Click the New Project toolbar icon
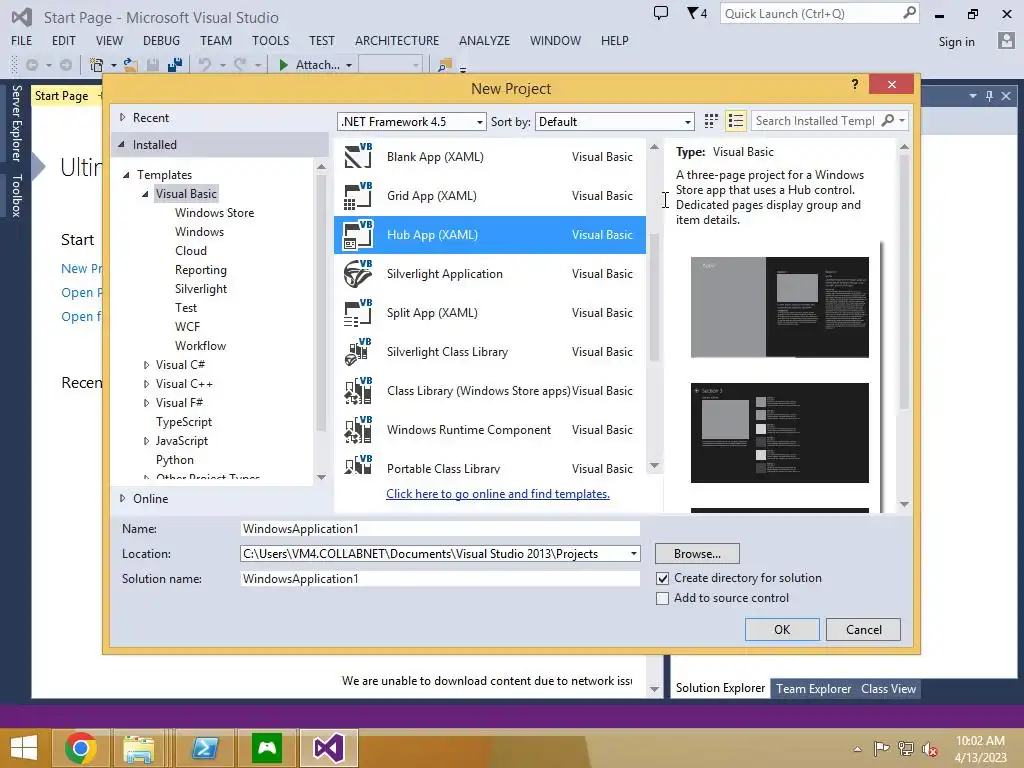 pos(97,65)
